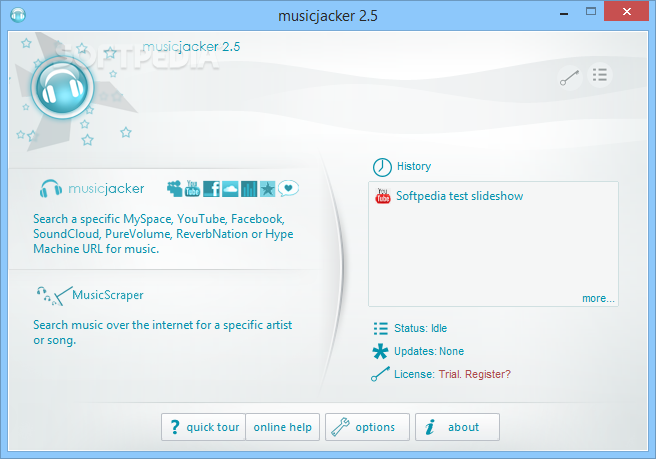Open the Softpedia test slideshow history entry

[459, 196]
